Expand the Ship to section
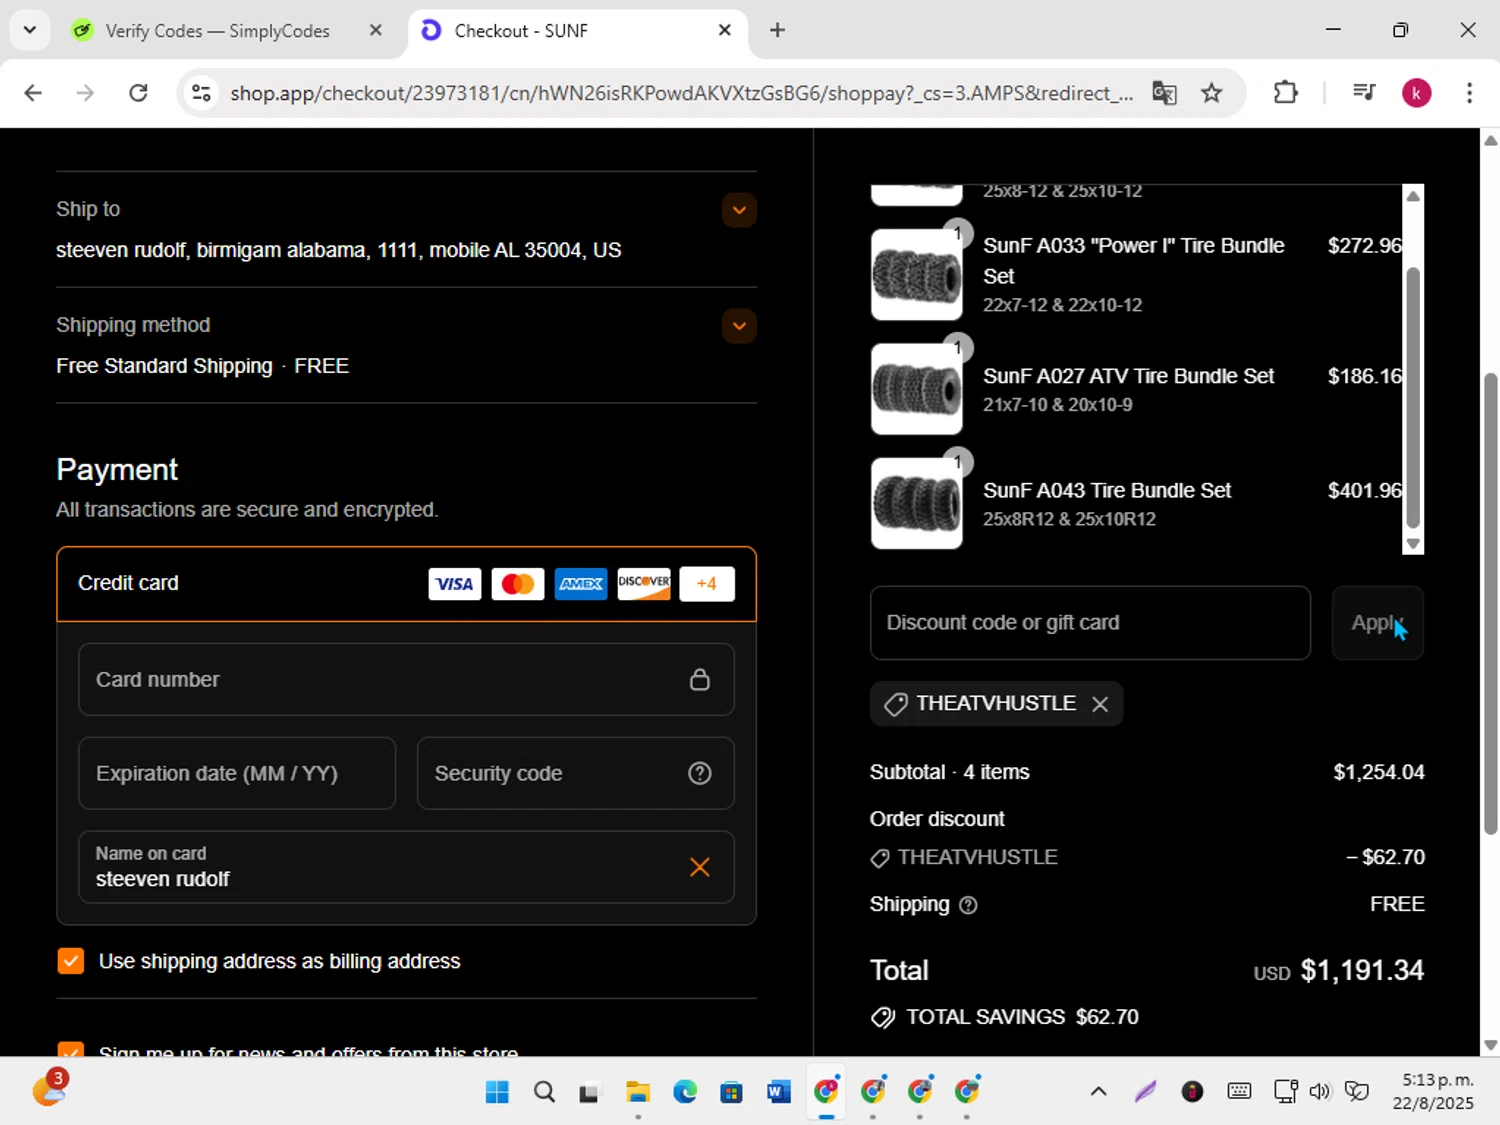The width and height of the screenshot is (1500, 1125). tap(739, 210)
